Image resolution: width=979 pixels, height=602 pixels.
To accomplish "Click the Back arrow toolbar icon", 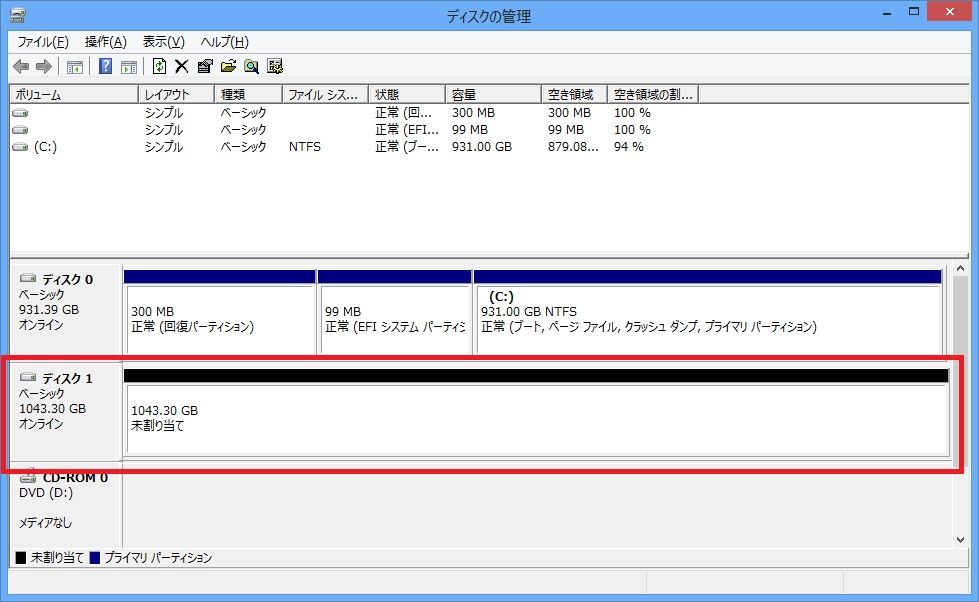I will pos(21,66).
